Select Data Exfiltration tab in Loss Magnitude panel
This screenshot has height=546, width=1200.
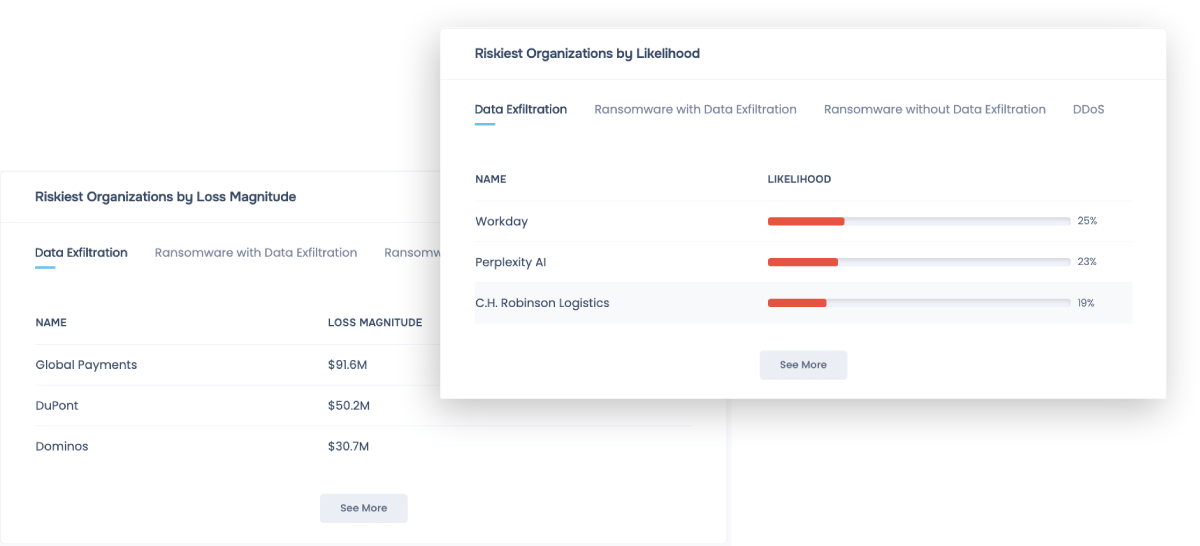81,253
